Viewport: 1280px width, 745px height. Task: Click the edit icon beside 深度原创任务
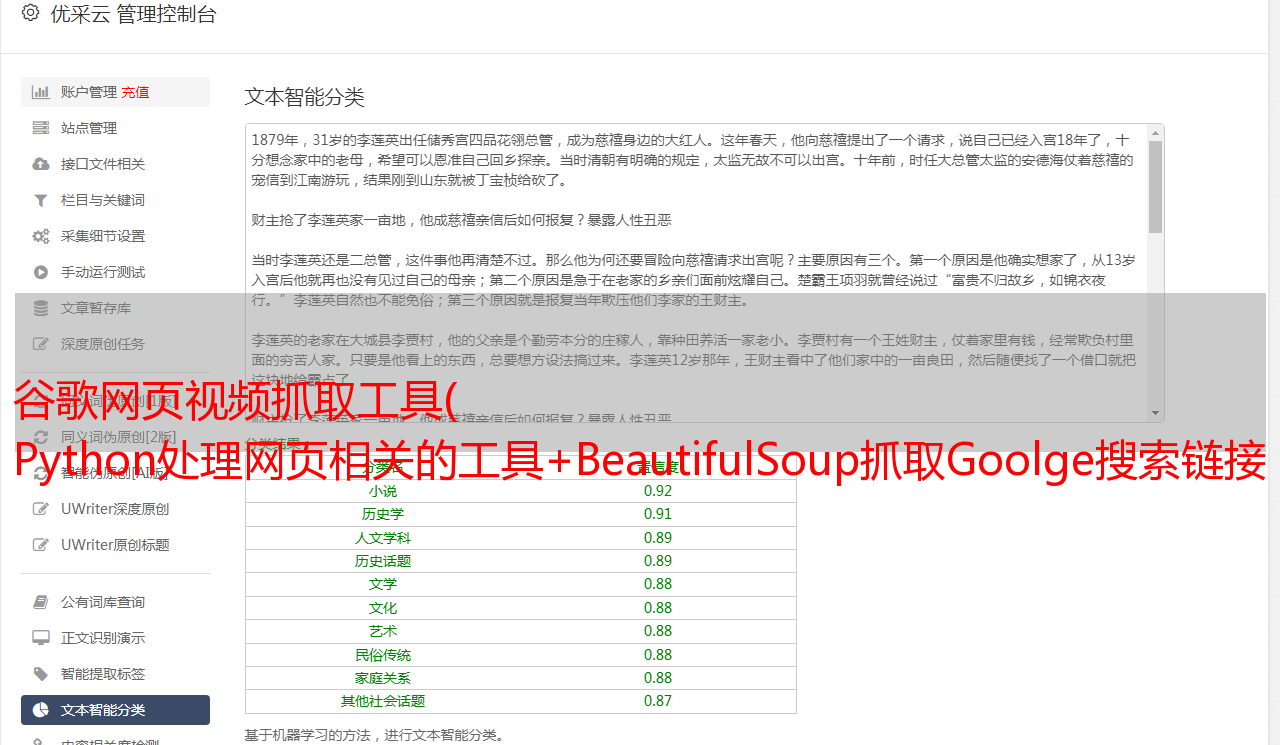tap(41, 344)
